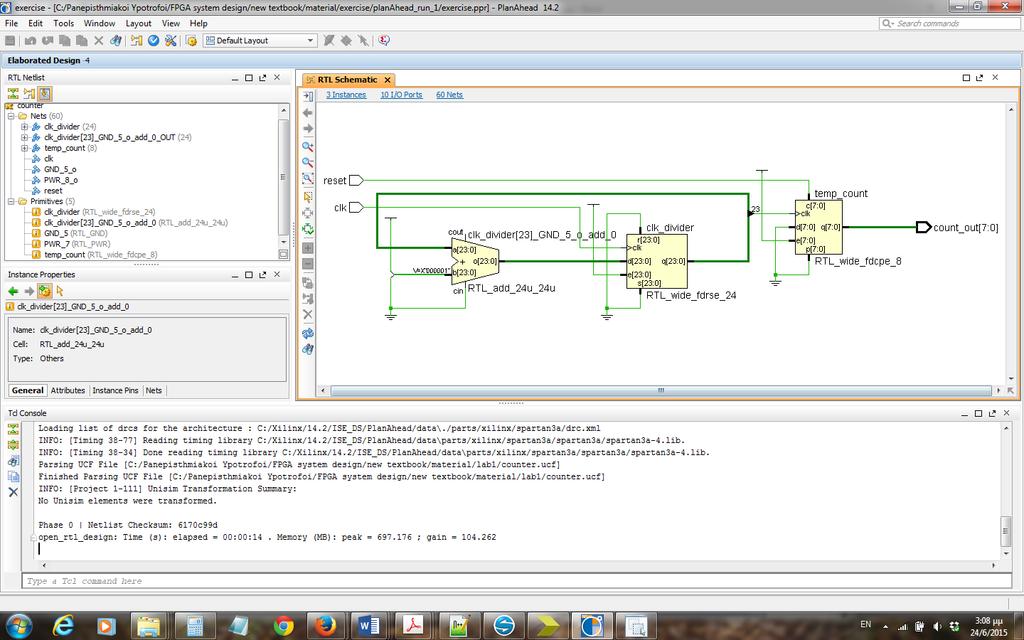Click the regenerate schematic green arrows icon
The height and width of the screenshot is (640, 1024).
(308, 229)
